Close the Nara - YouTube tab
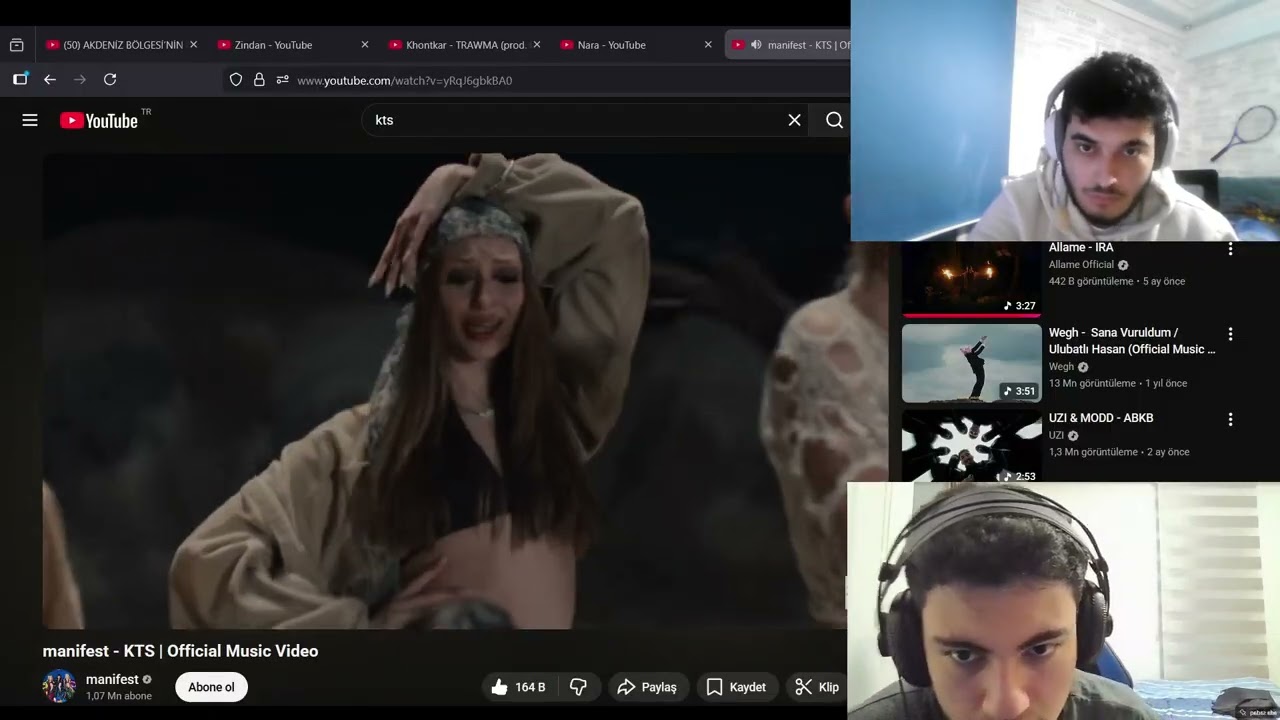Screen dimensions: 1280x720 pos(708,45)
